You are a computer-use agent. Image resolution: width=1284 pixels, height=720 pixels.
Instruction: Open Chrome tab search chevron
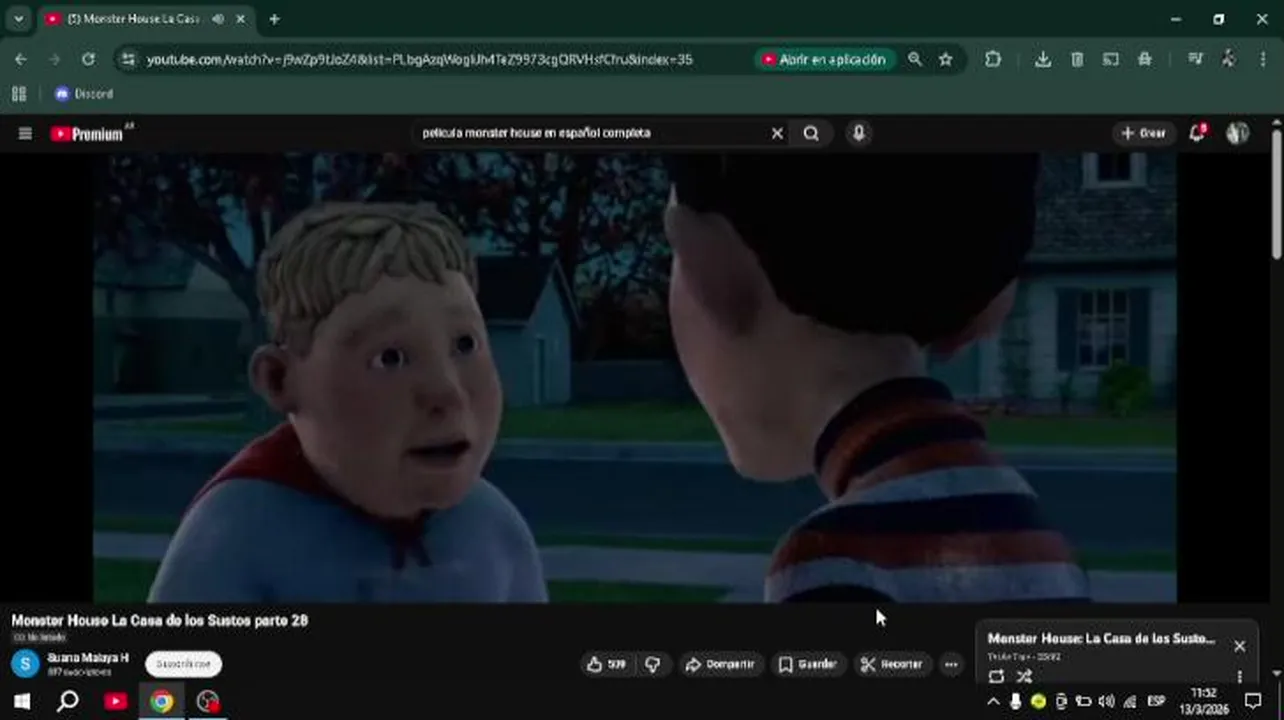click(18, 19)
